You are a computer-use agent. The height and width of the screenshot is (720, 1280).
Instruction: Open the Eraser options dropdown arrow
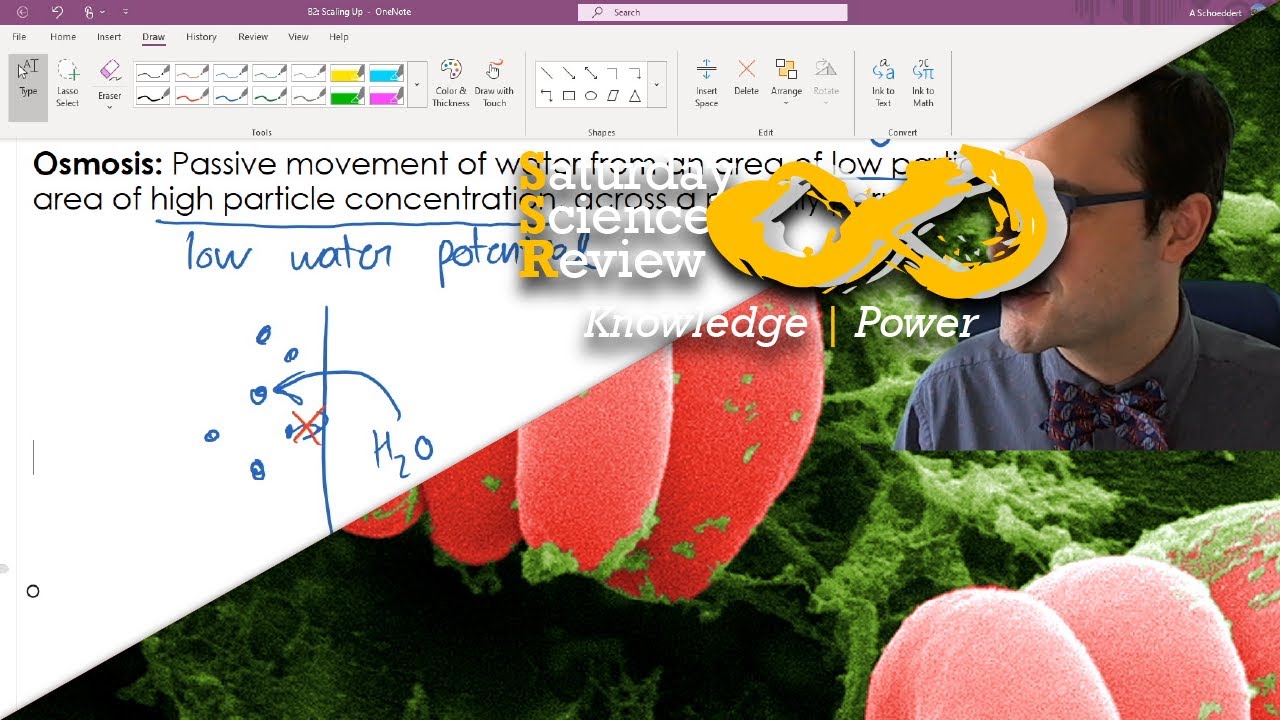pos(110,107)
